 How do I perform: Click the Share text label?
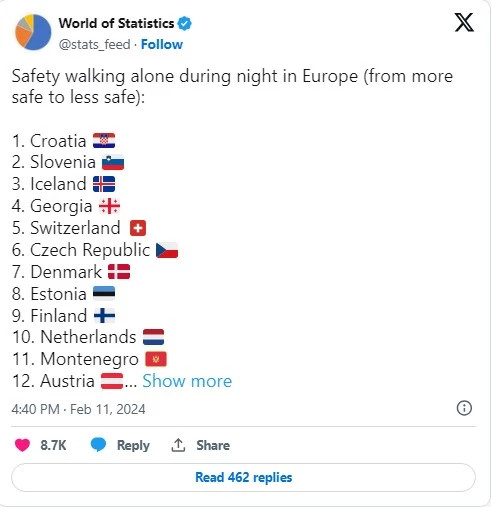213,445
